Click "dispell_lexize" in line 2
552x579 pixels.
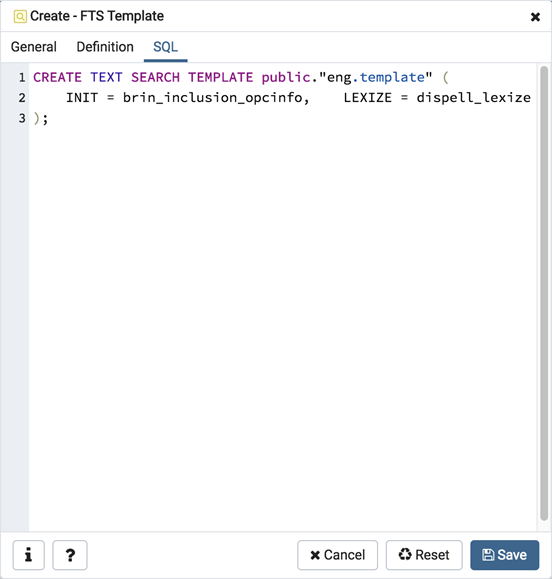[x=473, y=98]
